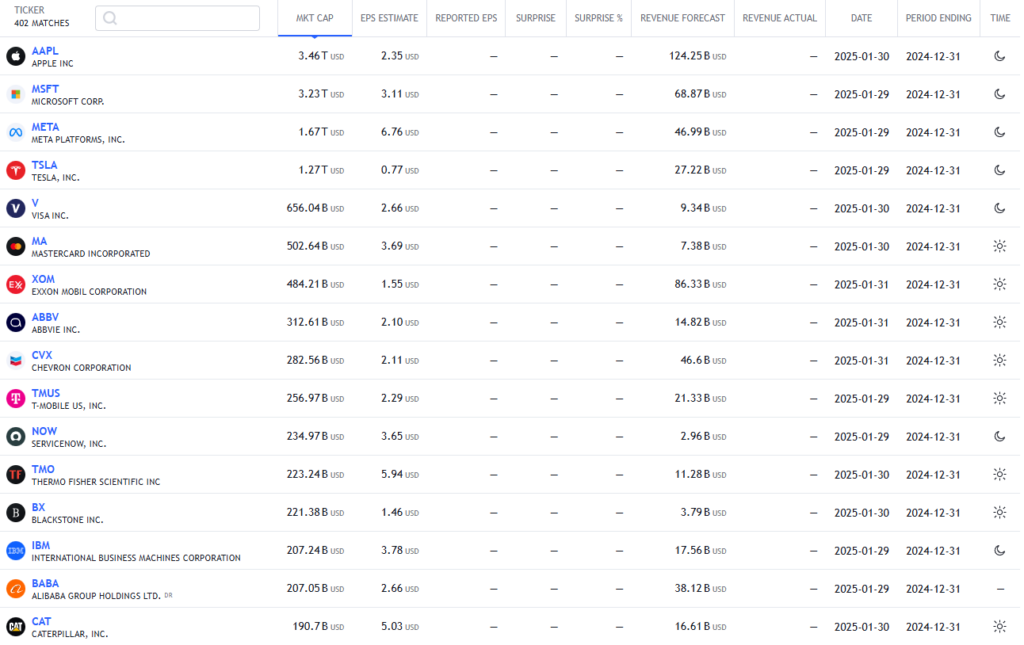1024x645 pixels.
Task: Open the BX ticker link
Action: (39, 507)
